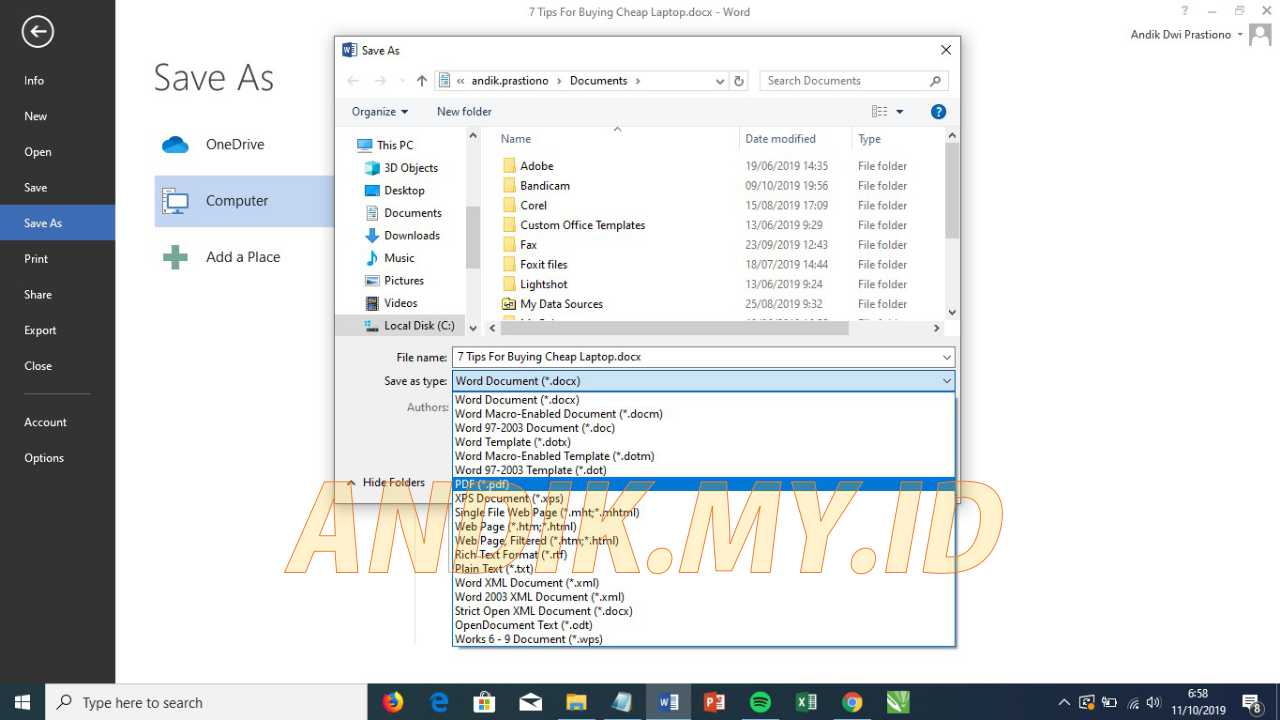The width and height of the screenshot is (1280, 720).
Task: Click the Wi-Fi network tray icon
Action: (x=1132, y=702)
